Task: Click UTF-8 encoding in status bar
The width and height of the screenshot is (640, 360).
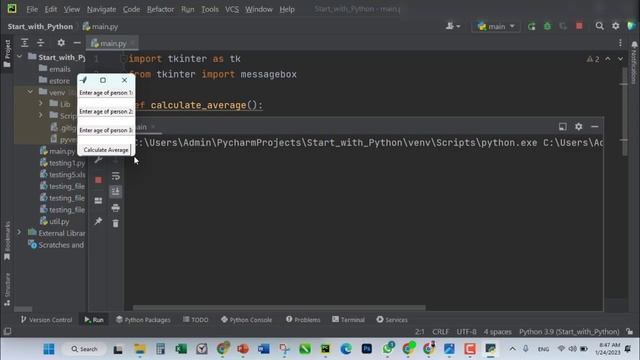Action: click(466, 331)
